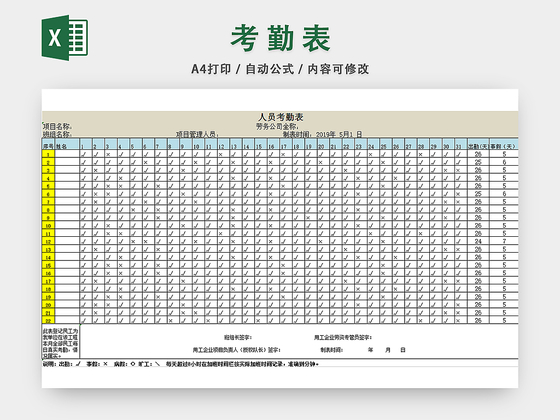Image resolution: width=560 pixels, height=420 pixels.
Task: Click yellow serial number cell 4
Action: pyautogui.click(x=48, y=178)
